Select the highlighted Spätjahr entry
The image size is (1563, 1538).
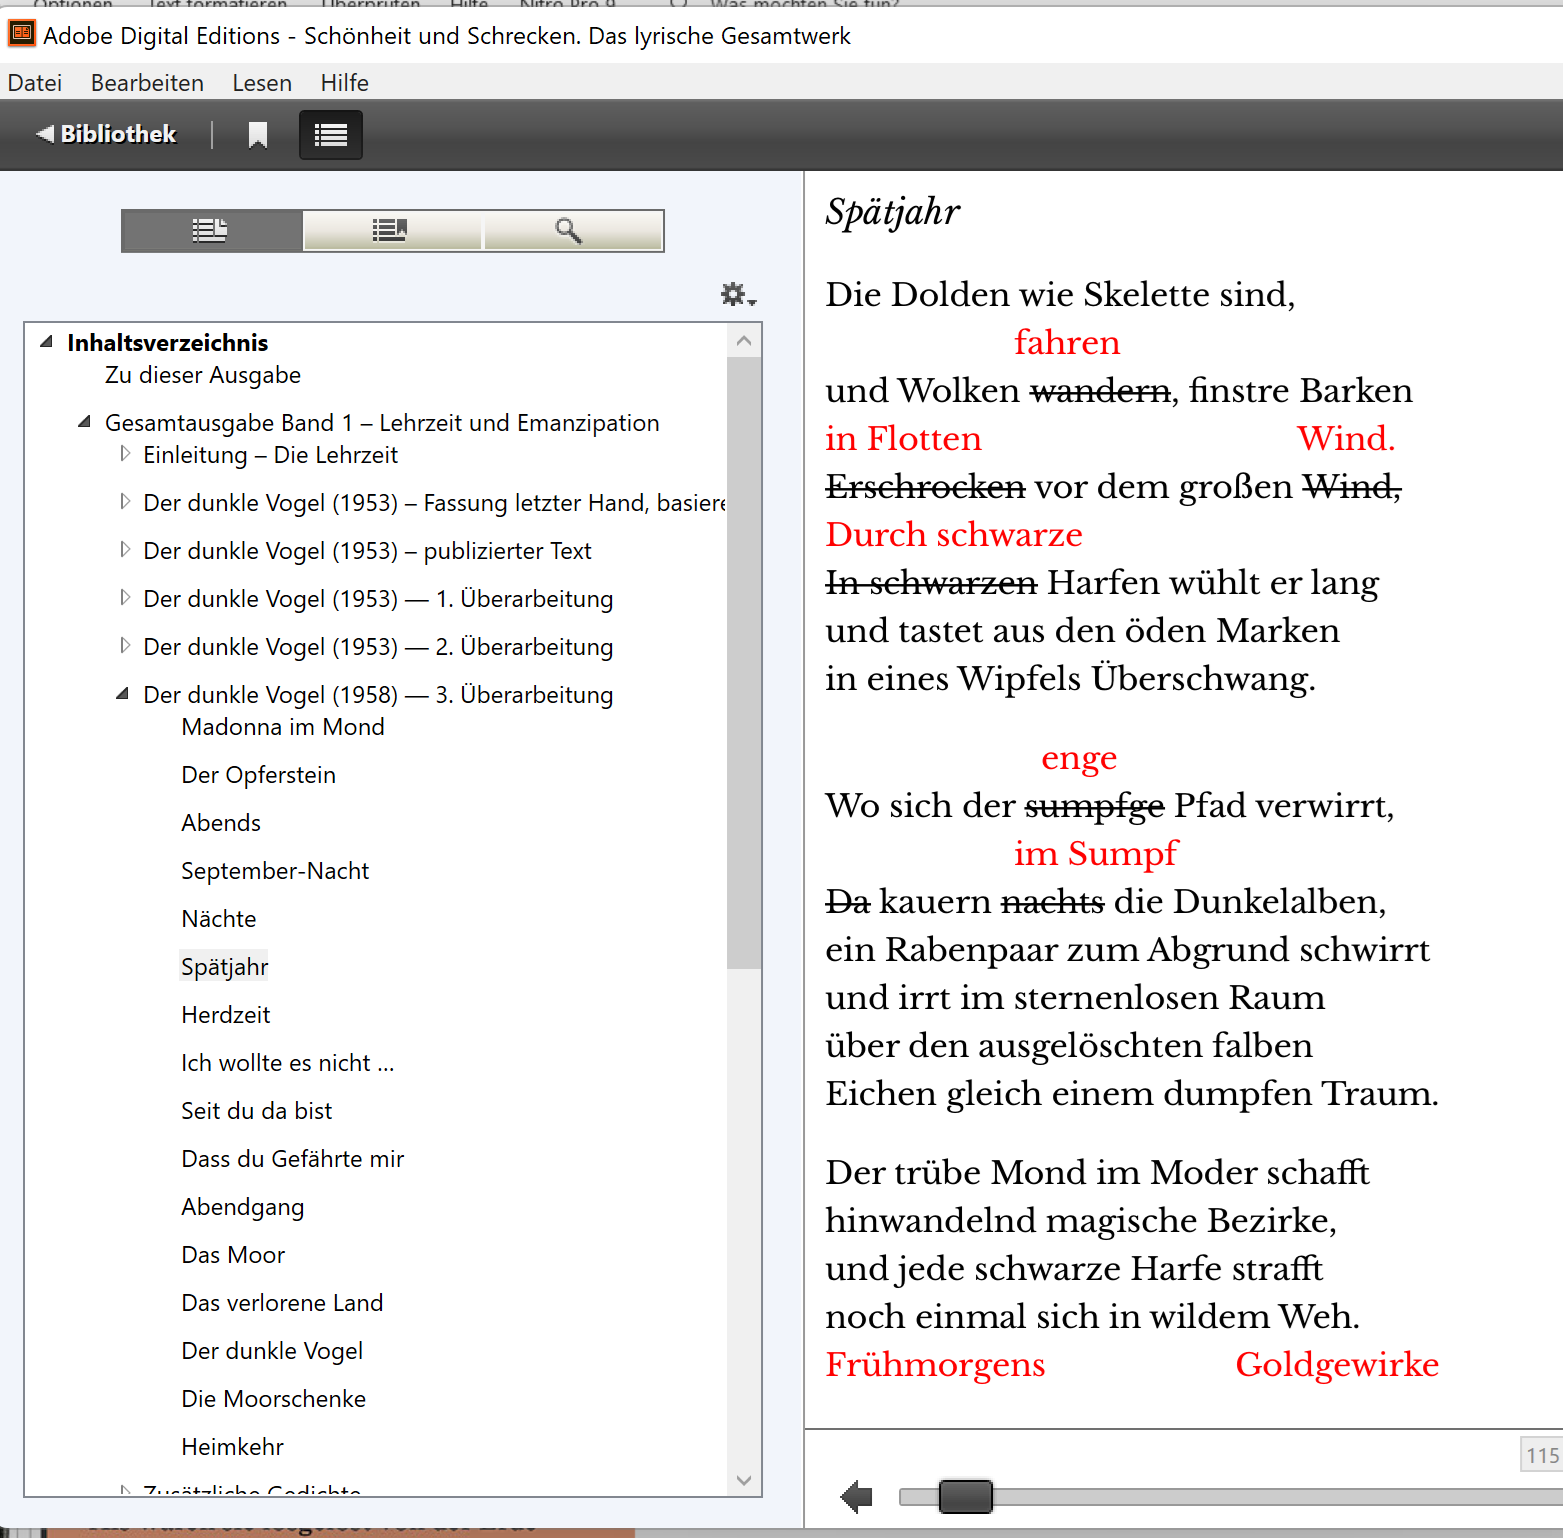[x=224, y=967]
